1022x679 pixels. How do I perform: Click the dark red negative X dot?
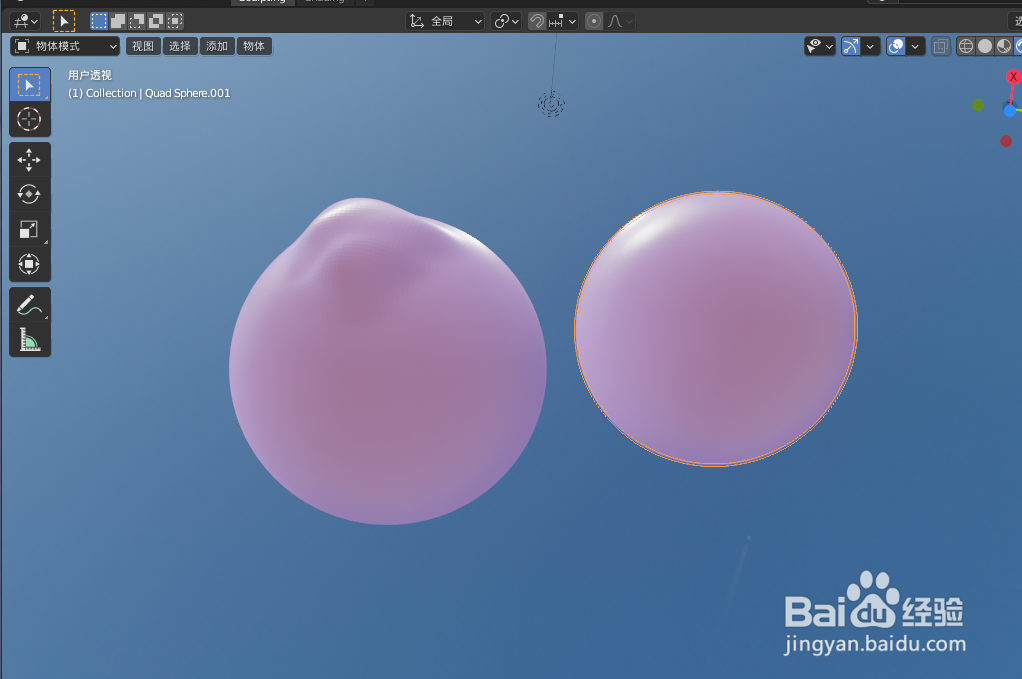coord(1006,141)
